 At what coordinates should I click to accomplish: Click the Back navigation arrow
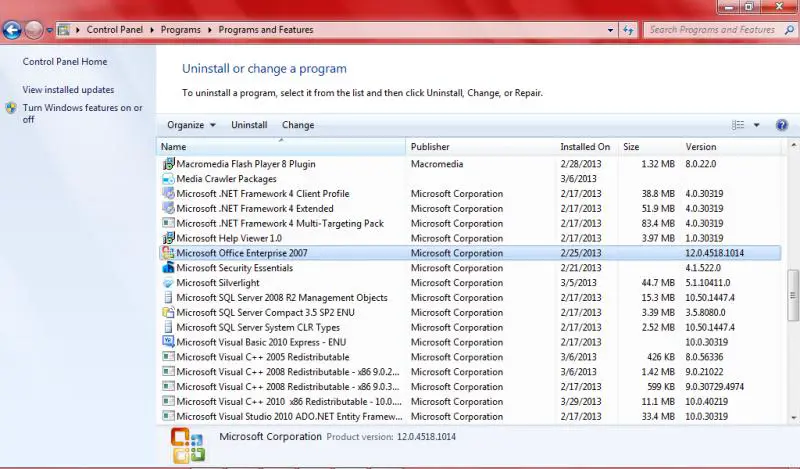click(12, 30)
